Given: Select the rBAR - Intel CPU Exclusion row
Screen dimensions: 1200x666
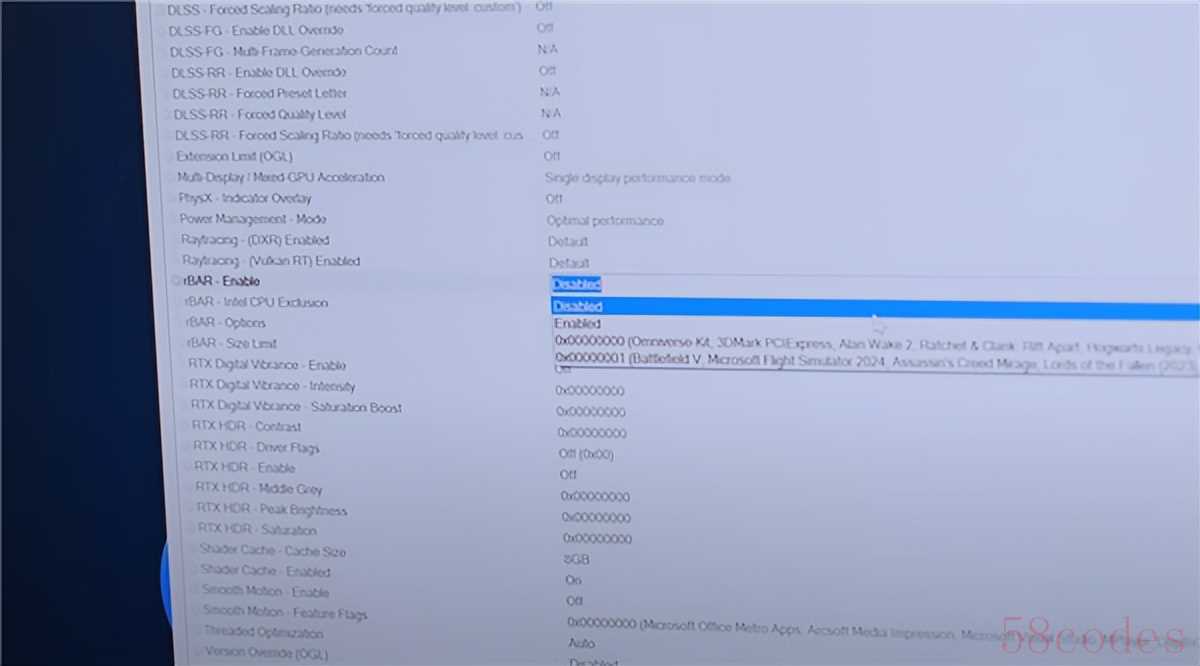Looking at the screenshot, I should tap(257, 302).
